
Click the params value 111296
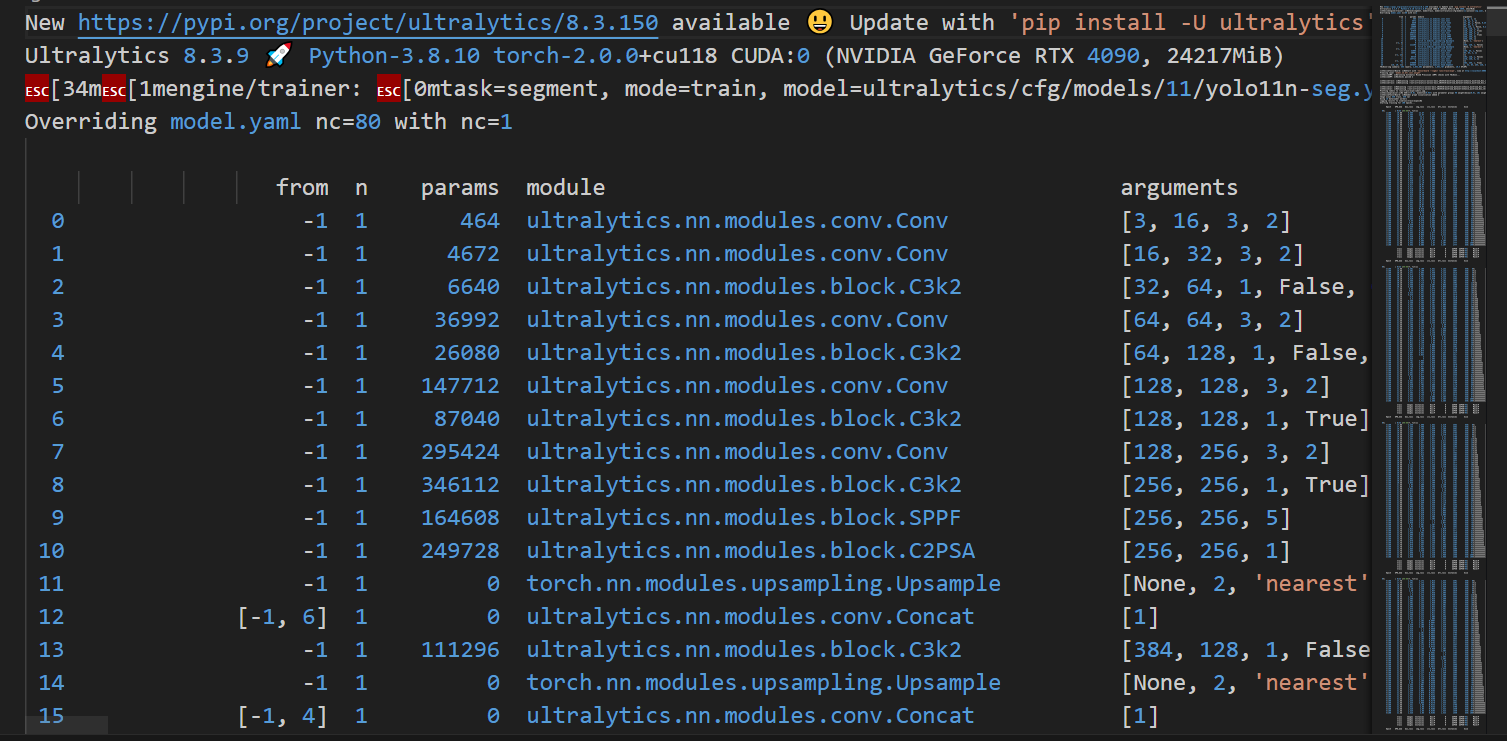point(460,650)
